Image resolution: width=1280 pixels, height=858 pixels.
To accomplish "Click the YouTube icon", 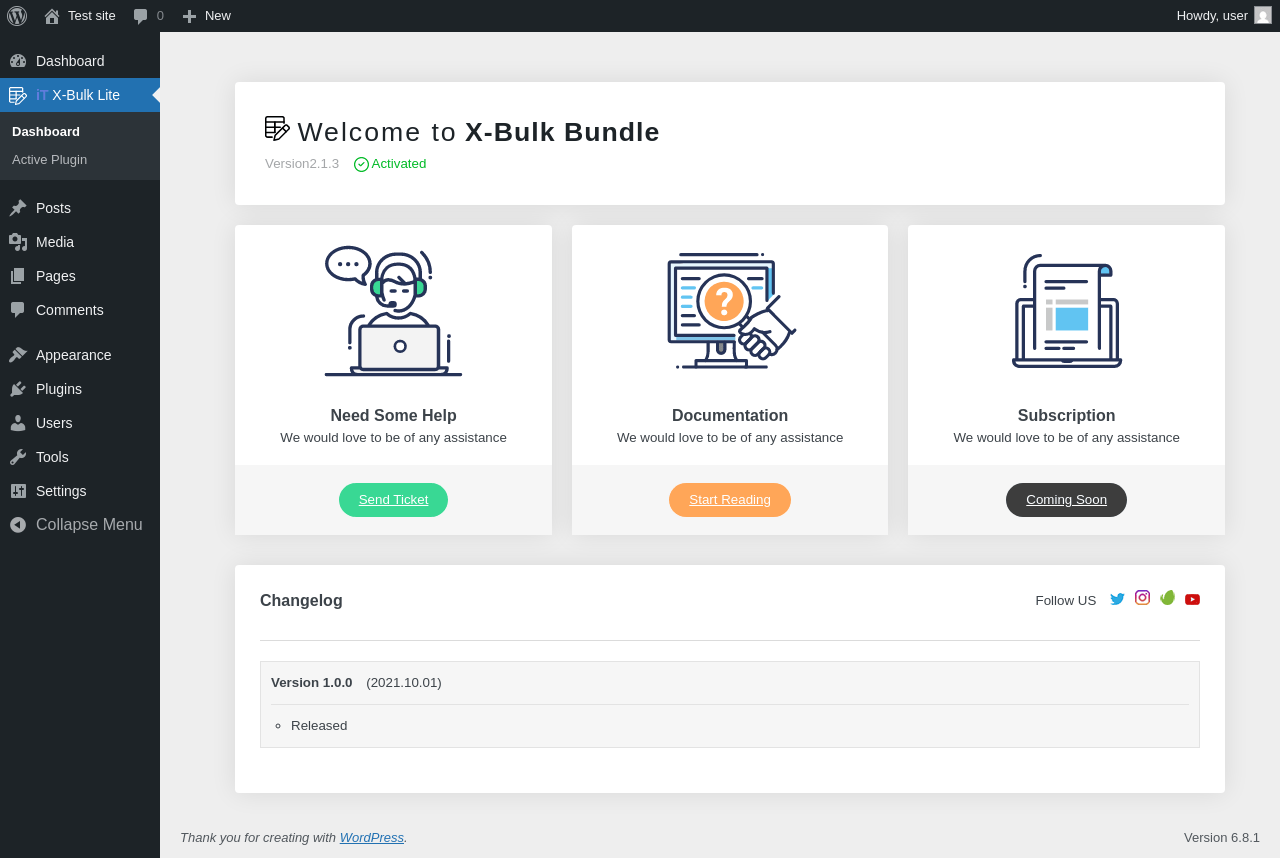I will coord(1192,599).
